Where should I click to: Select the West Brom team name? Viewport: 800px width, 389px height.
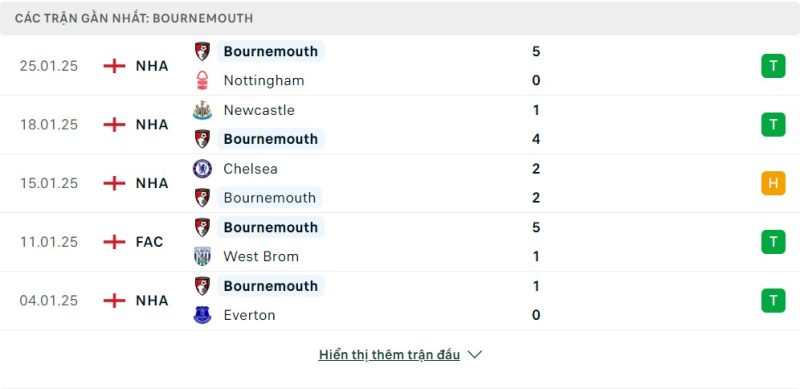point(261,256)
